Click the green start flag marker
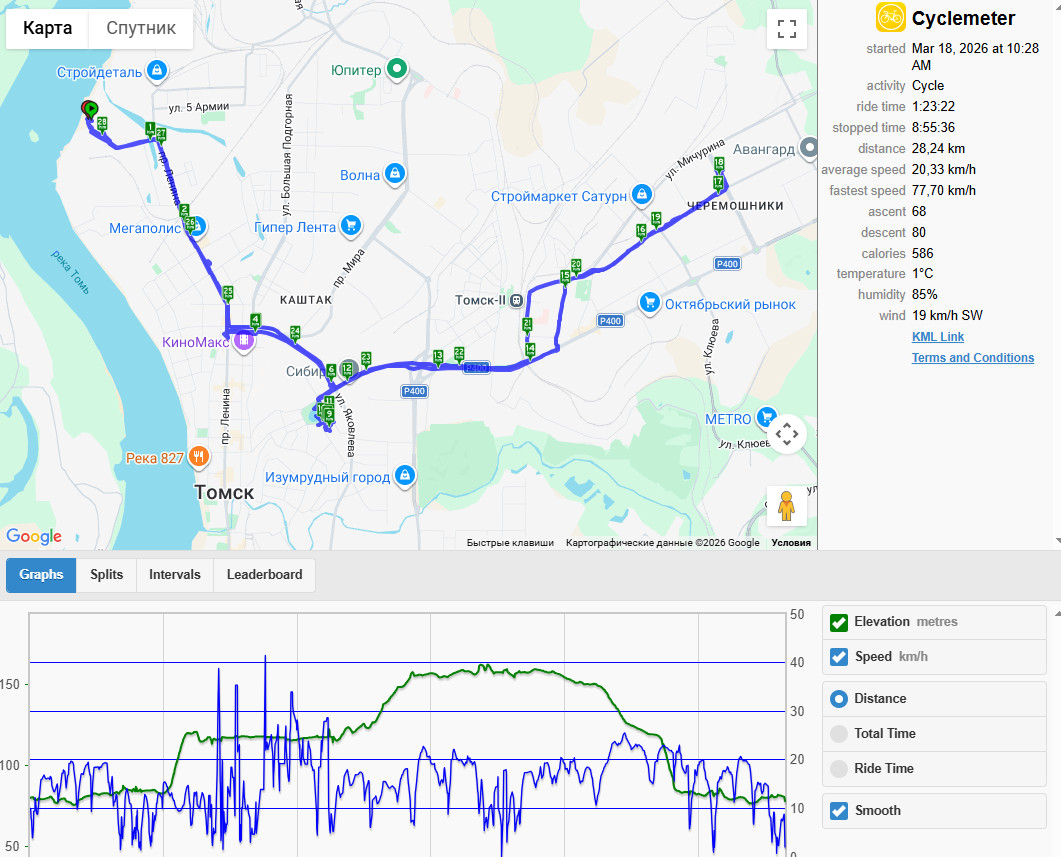Screen dimensions: 1061x857 92,110
